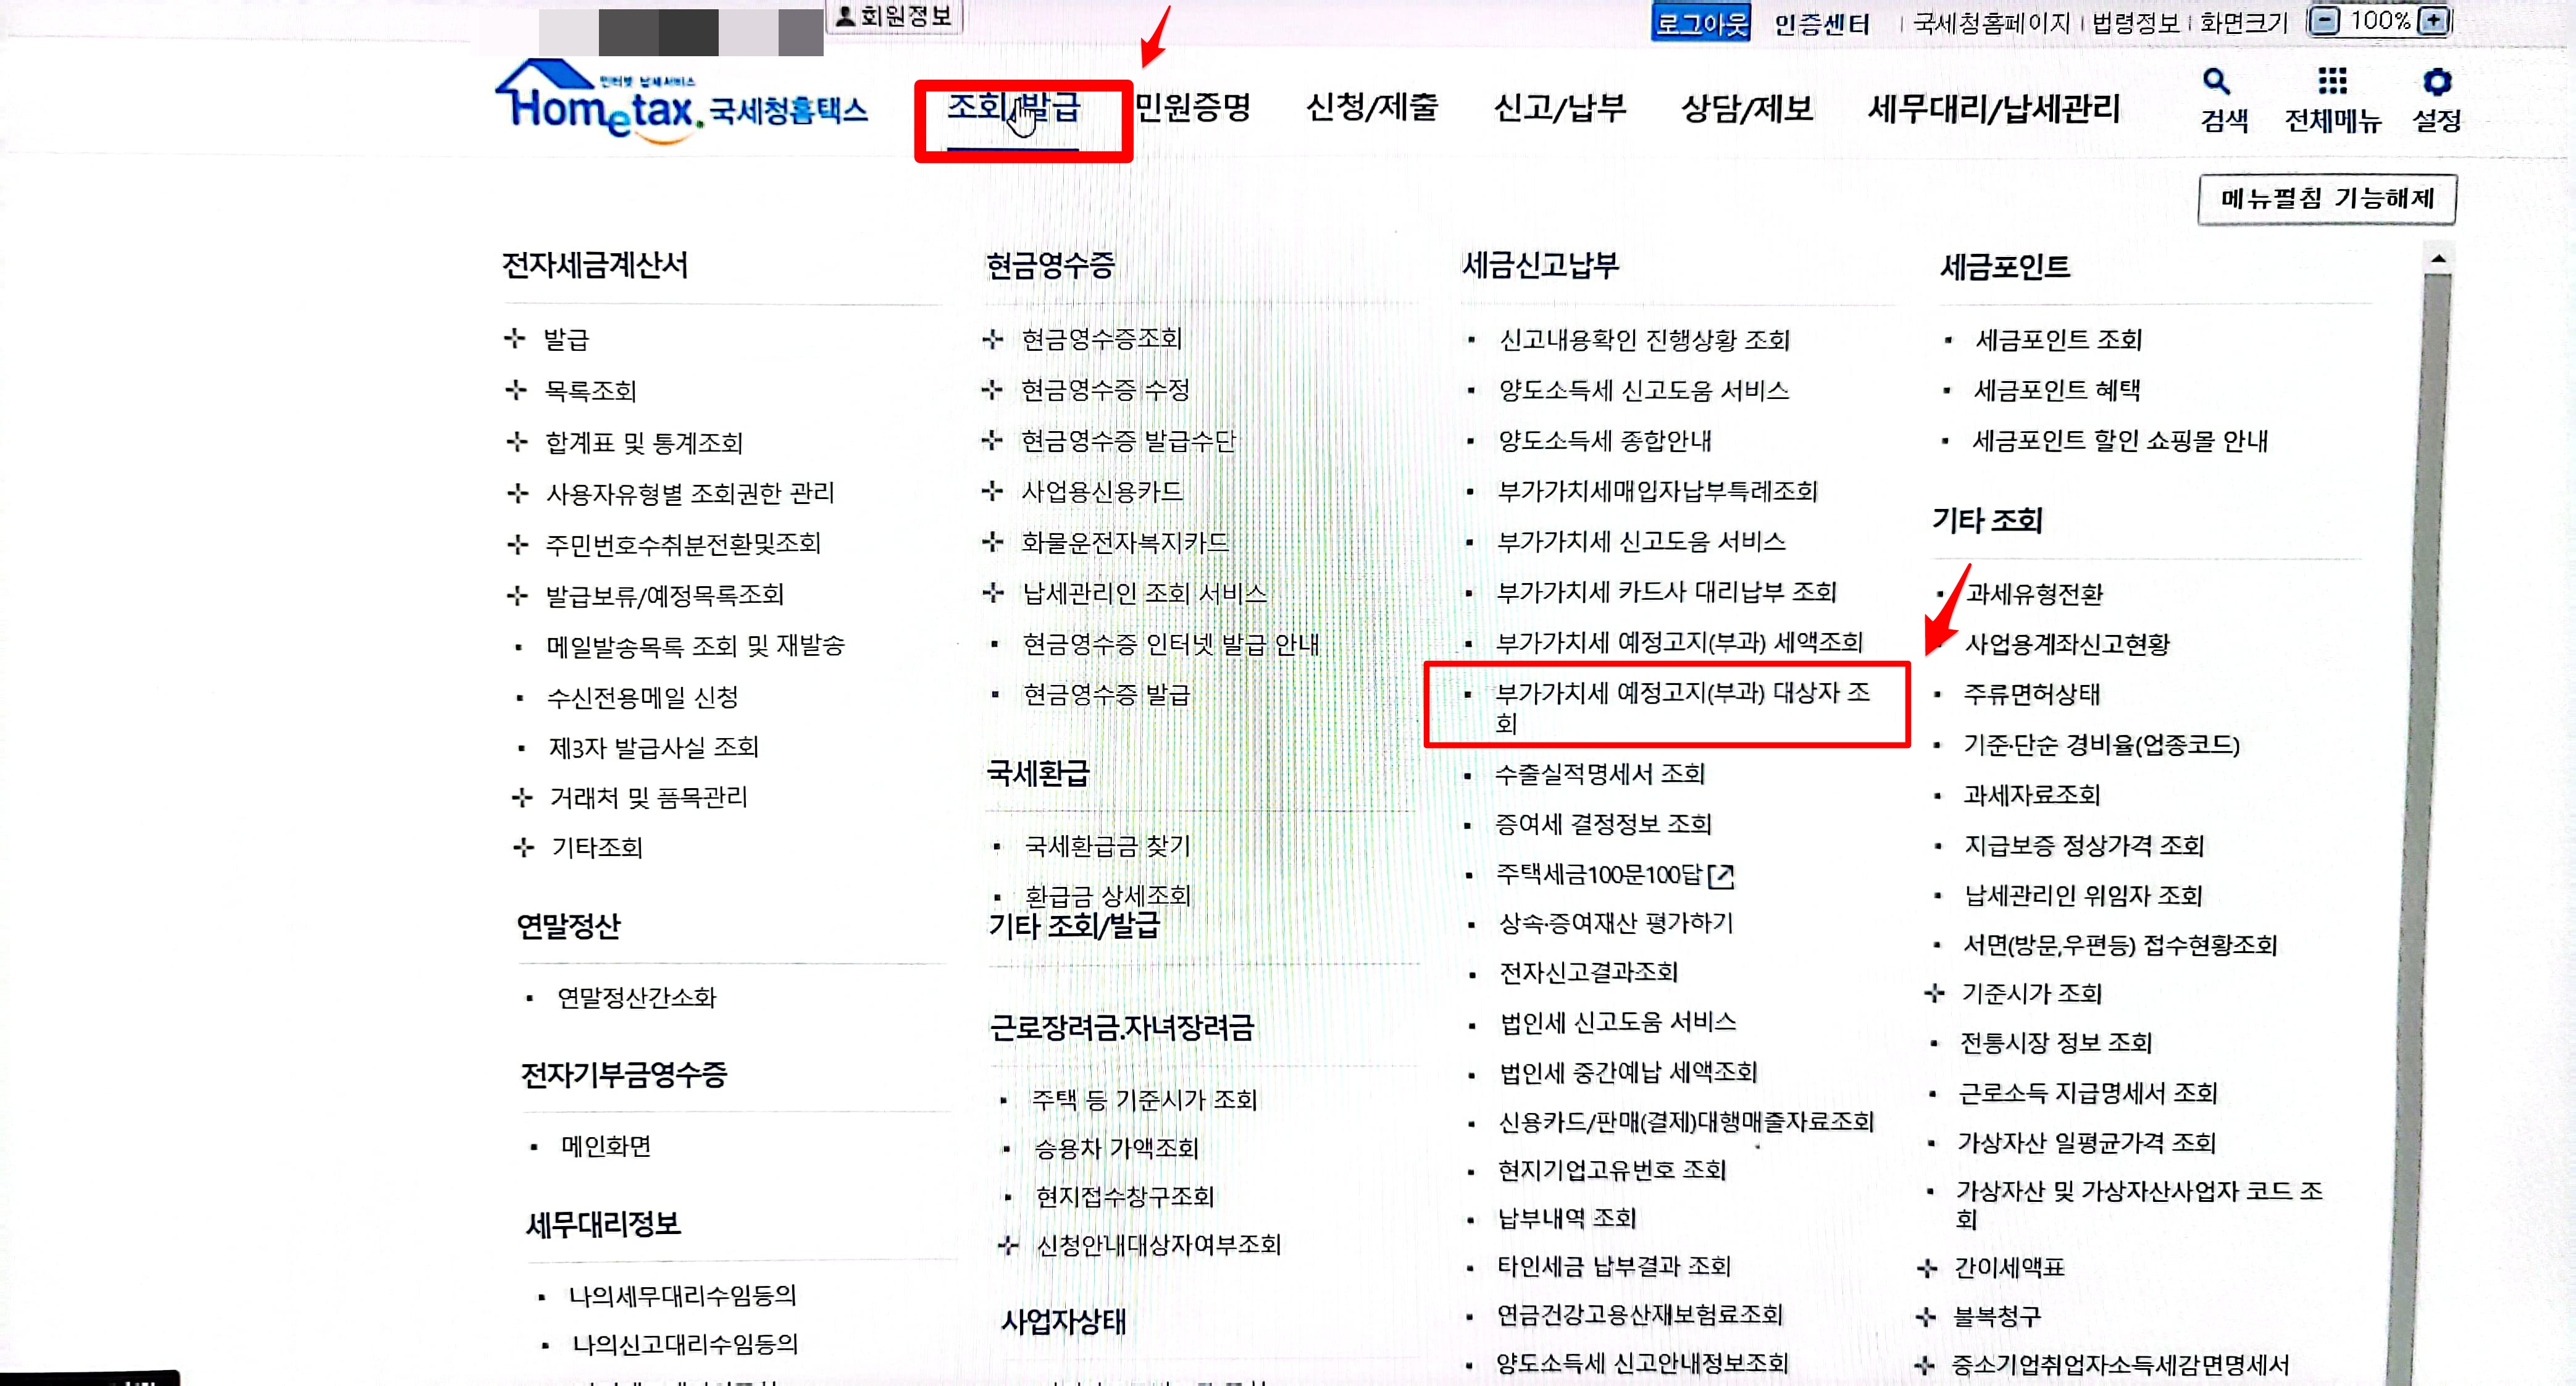Open the settings gear icon
This screenshot has height=1386, width=2576.
click(x=2437, y=82)
